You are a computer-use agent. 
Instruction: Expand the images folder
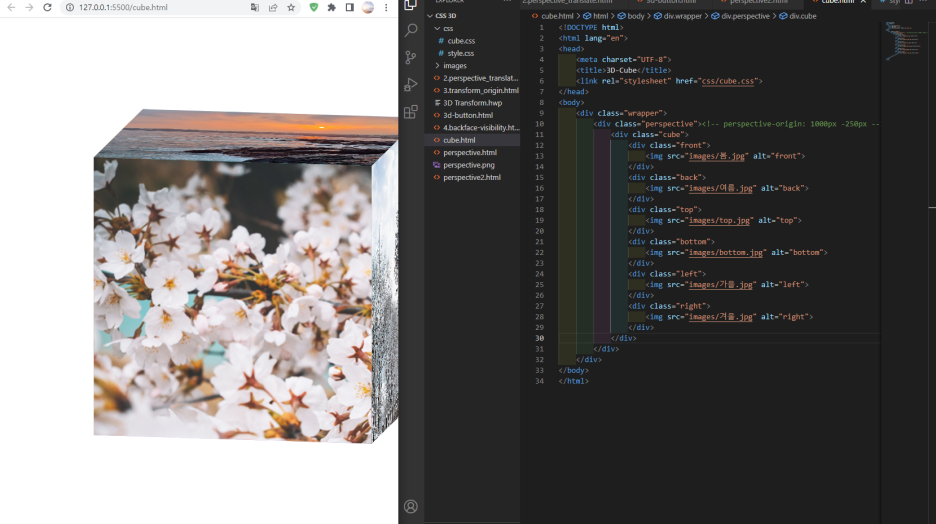click(438, 66)
